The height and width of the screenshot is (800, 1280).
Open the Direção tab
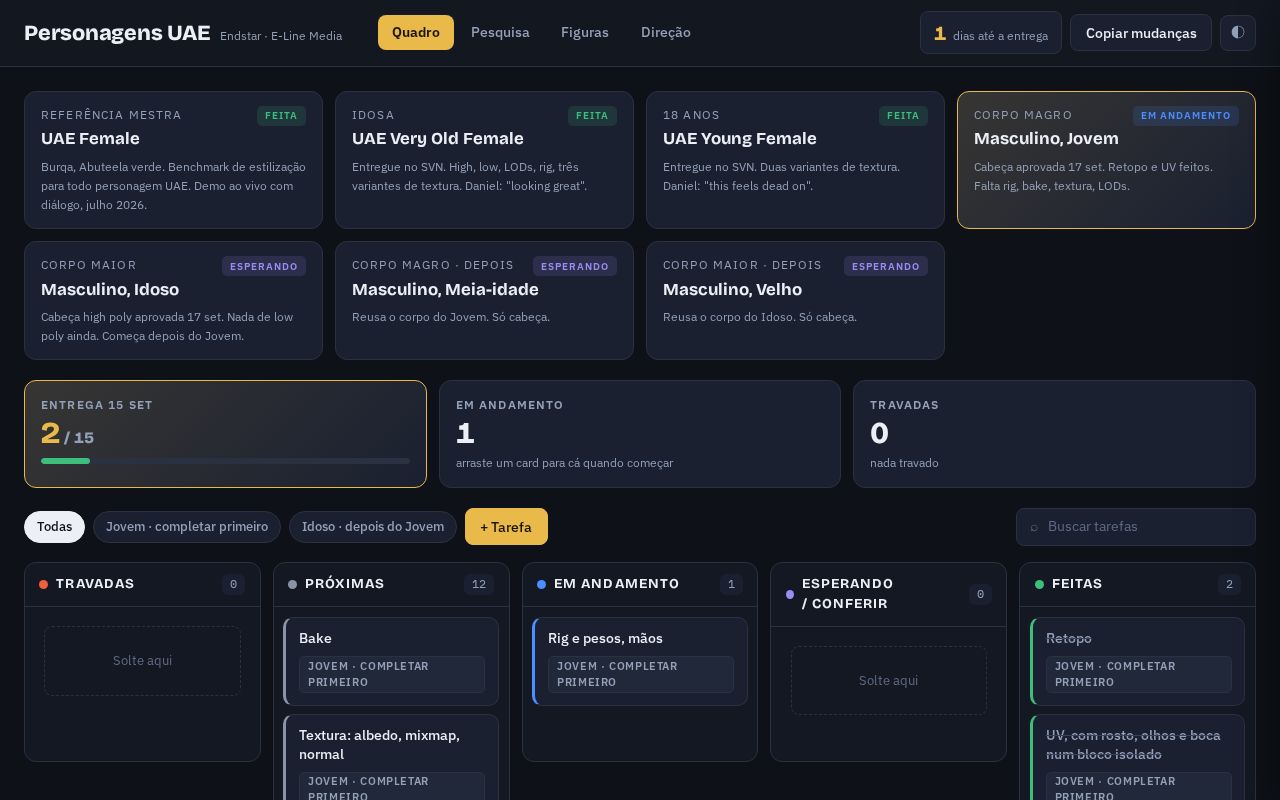click(x=666, y=32)
